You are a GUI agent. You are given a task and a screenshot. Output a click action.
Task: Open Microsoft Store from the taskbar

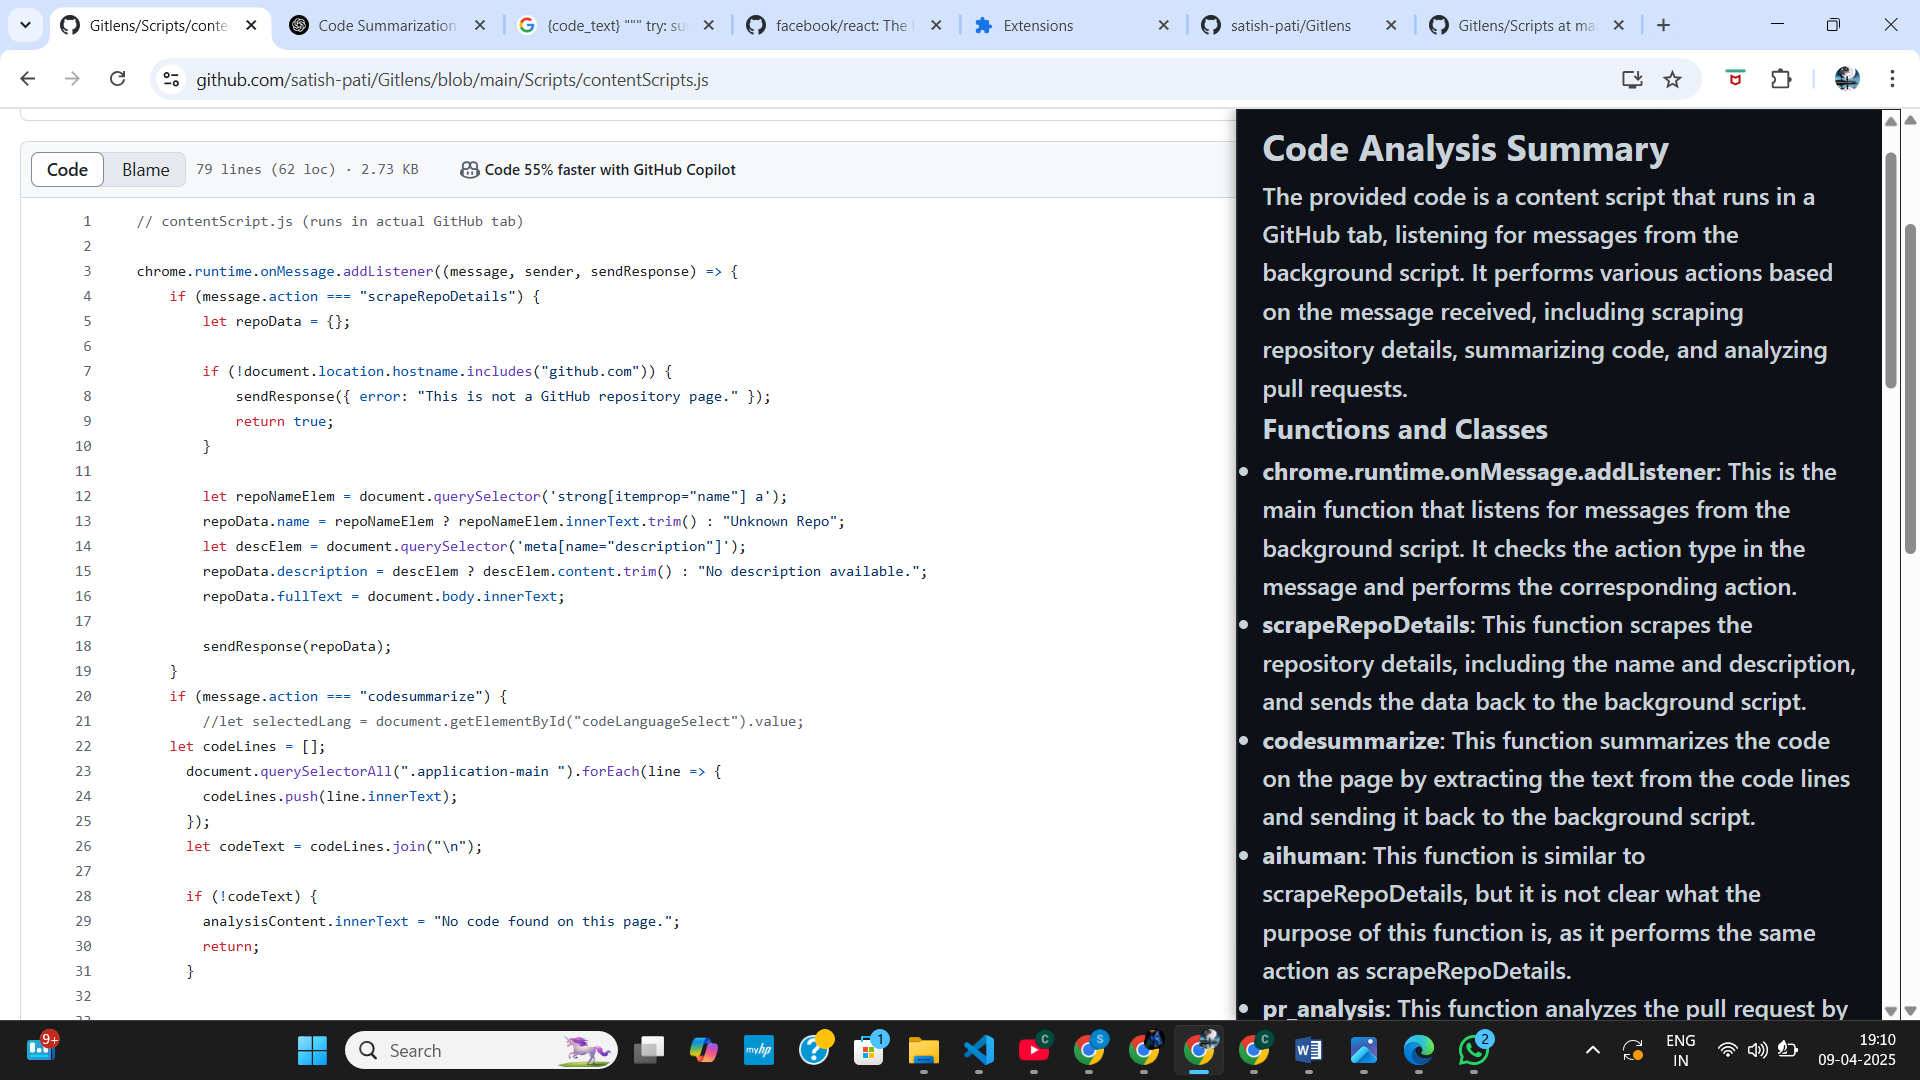pos(868,1050)
